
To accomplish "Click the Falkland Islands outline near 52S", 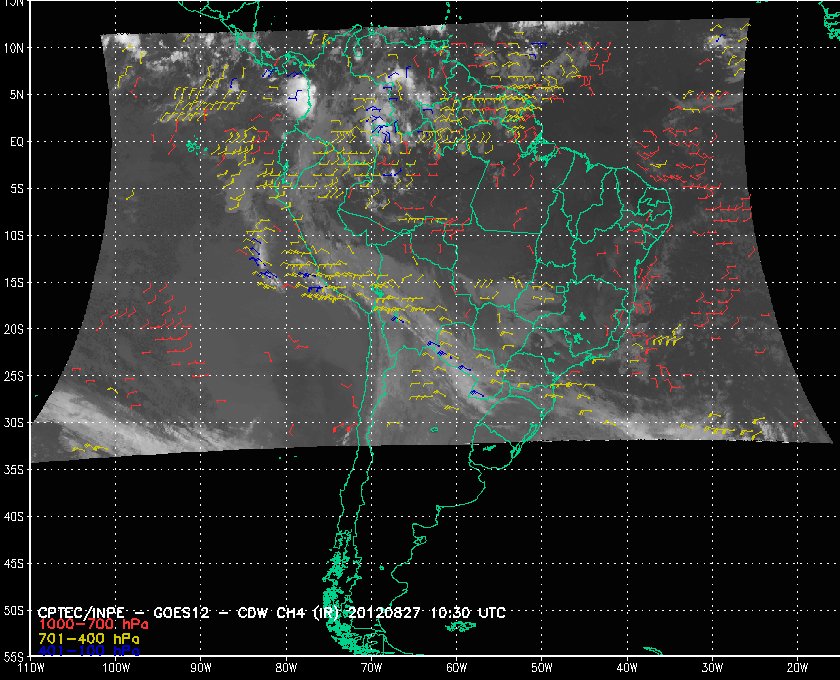I will (x=461, y=627).
